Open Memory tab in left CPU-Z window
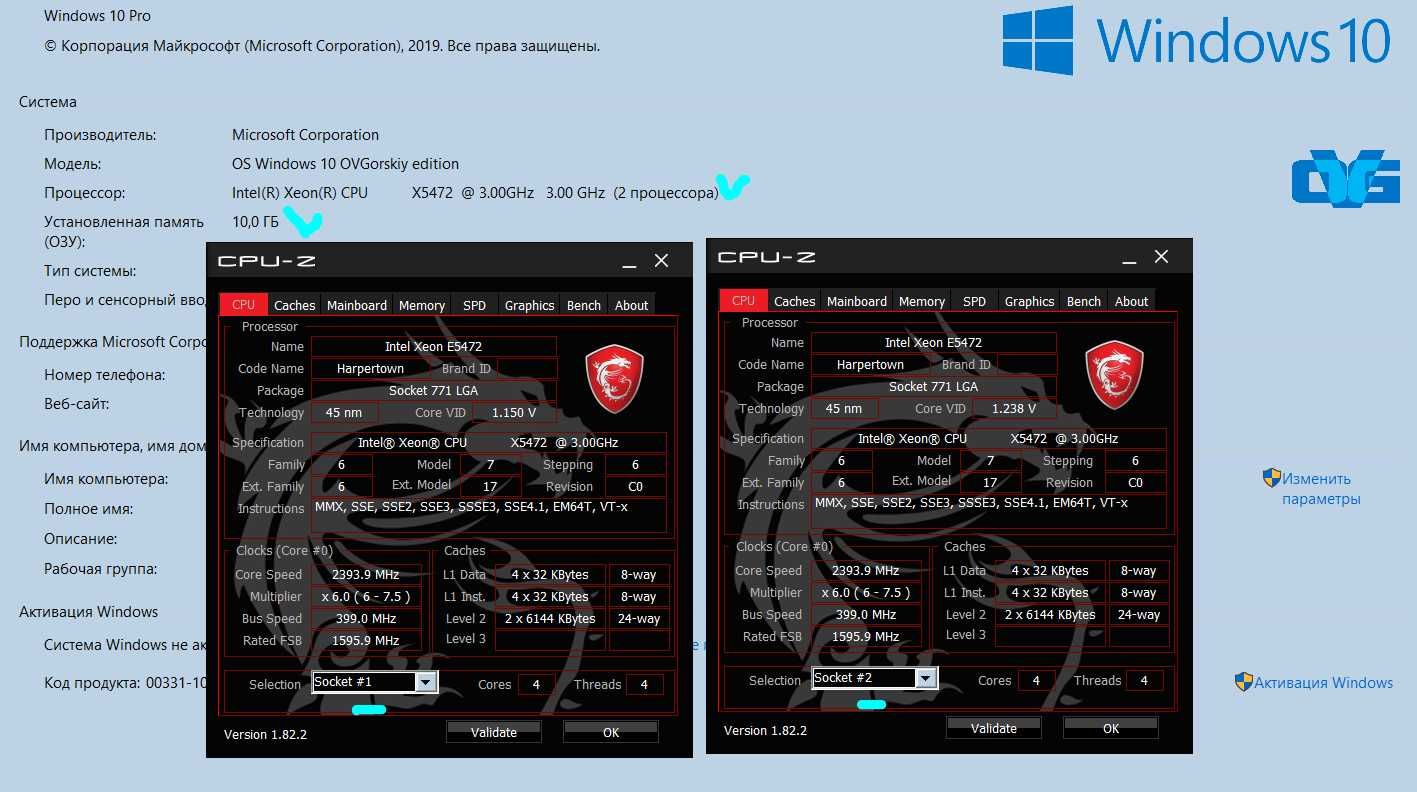This screenshot has width=1417, height=792. [x=422, y=305]
